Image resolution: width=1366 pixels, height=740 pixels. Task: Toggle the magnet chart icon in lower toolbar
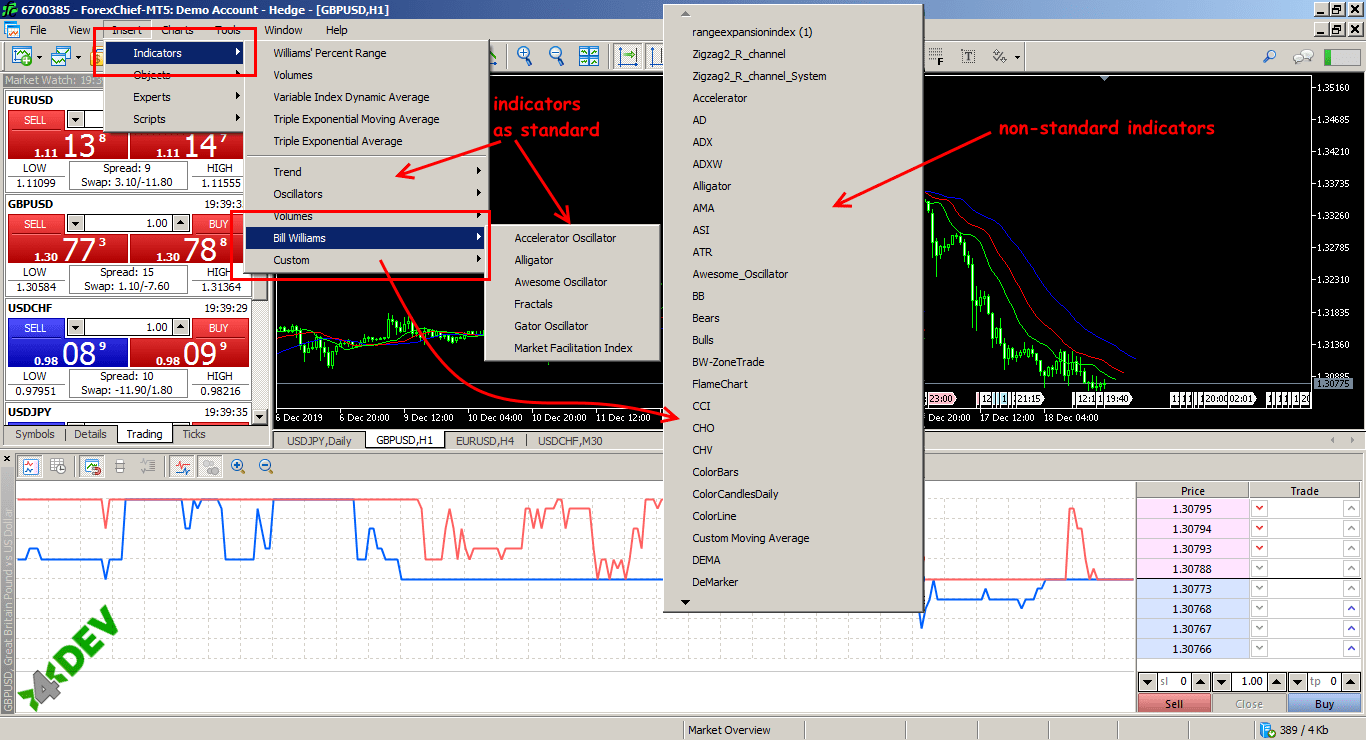tap(93, 466)
